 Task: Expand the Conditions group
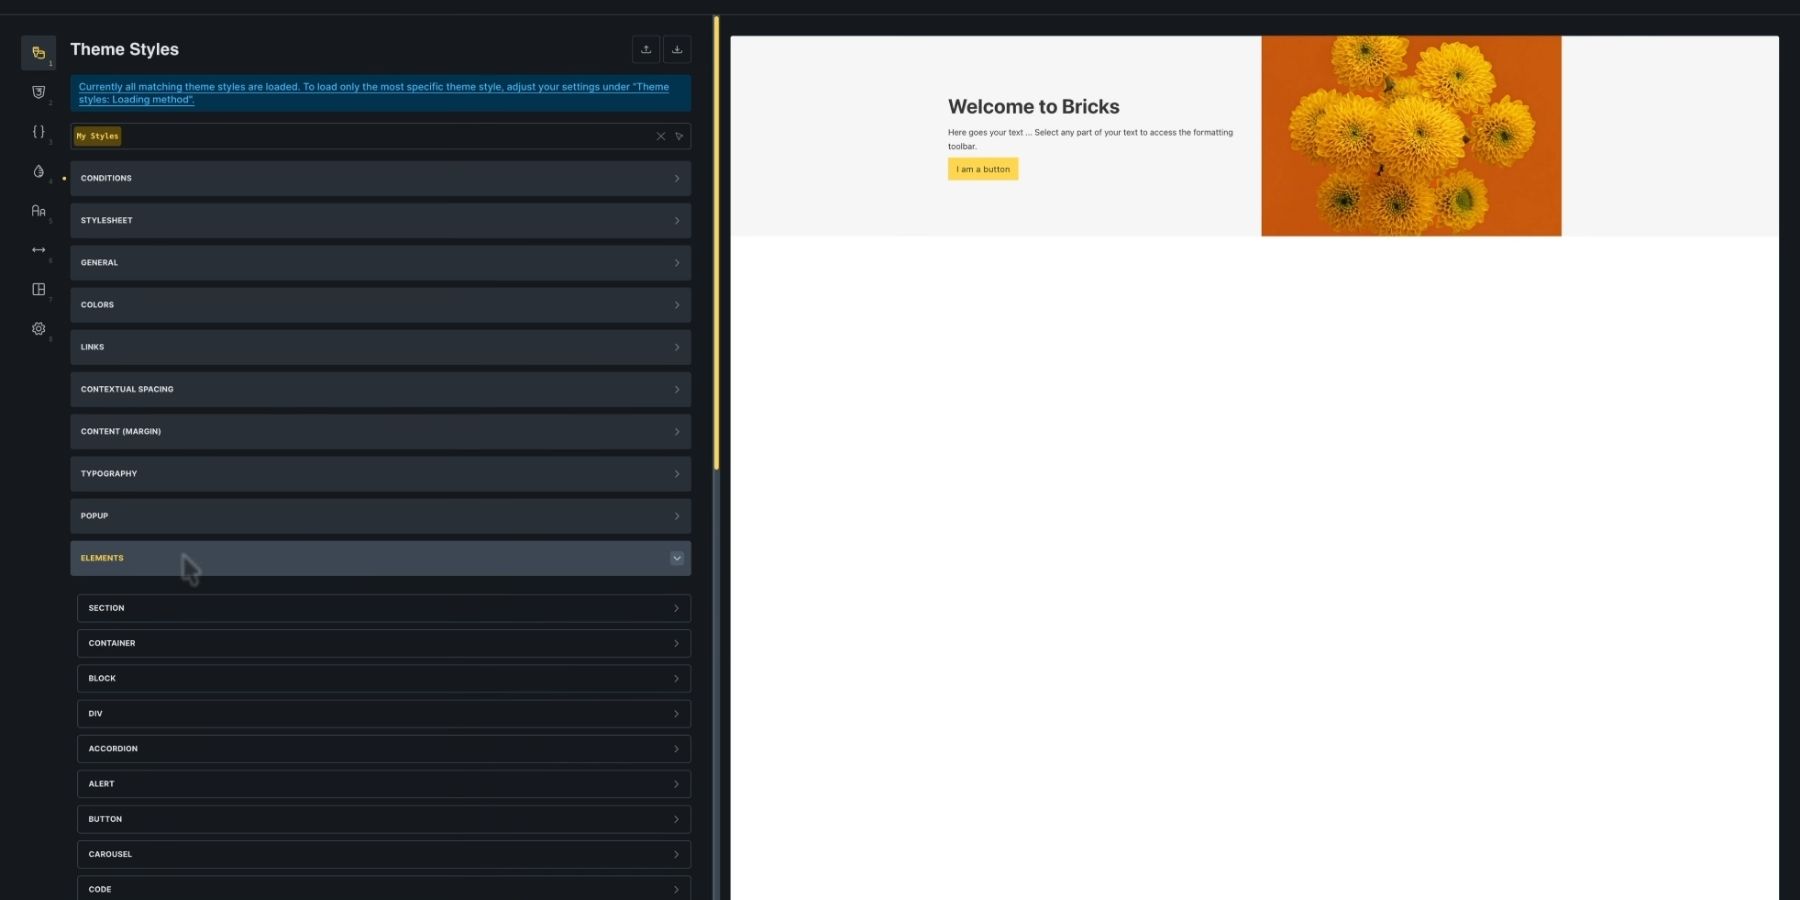pyautogui.click(x=380, y=178)
